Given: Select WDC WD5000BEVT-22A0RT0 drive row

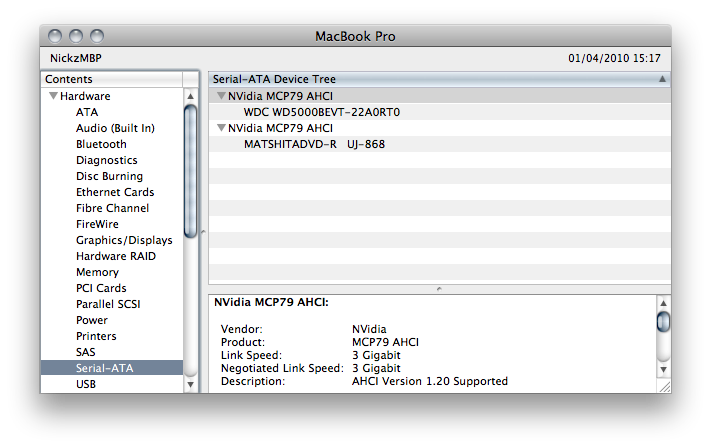Looking at the screenshot, I should (x=439, y=112).
